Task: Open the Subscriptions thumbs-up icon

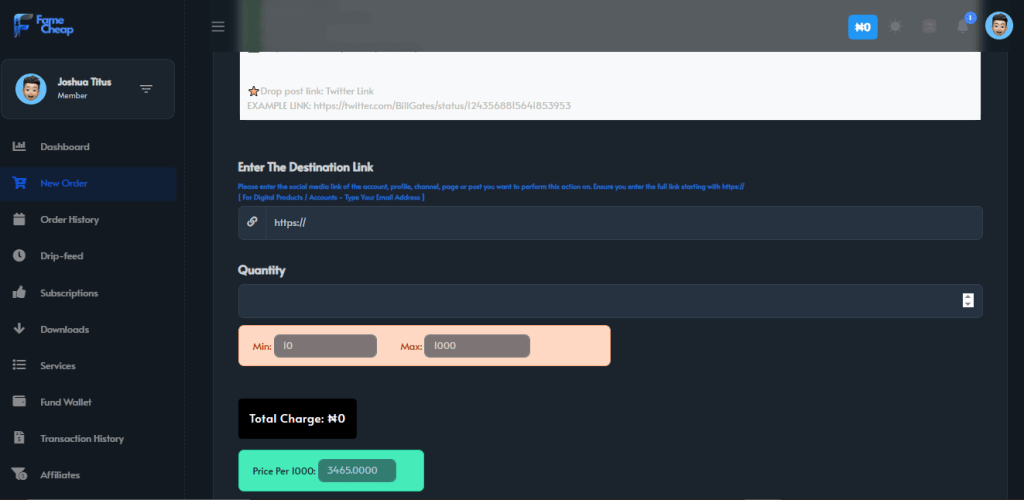Action: click(19, 292)
